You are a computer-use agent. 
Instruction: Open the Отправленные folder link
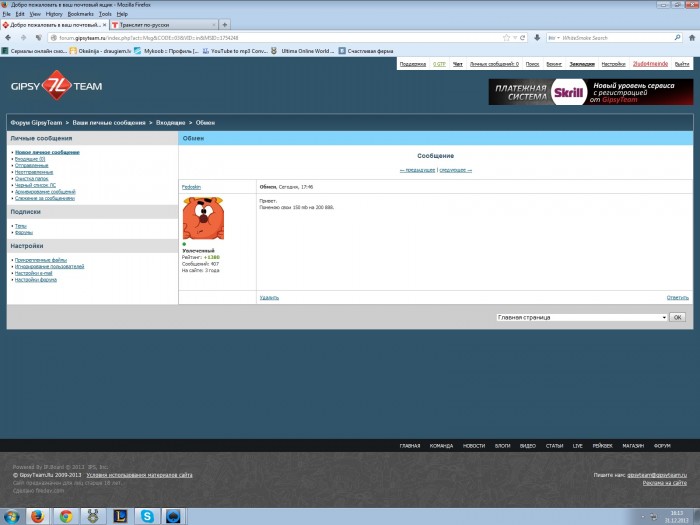(32, 166)
